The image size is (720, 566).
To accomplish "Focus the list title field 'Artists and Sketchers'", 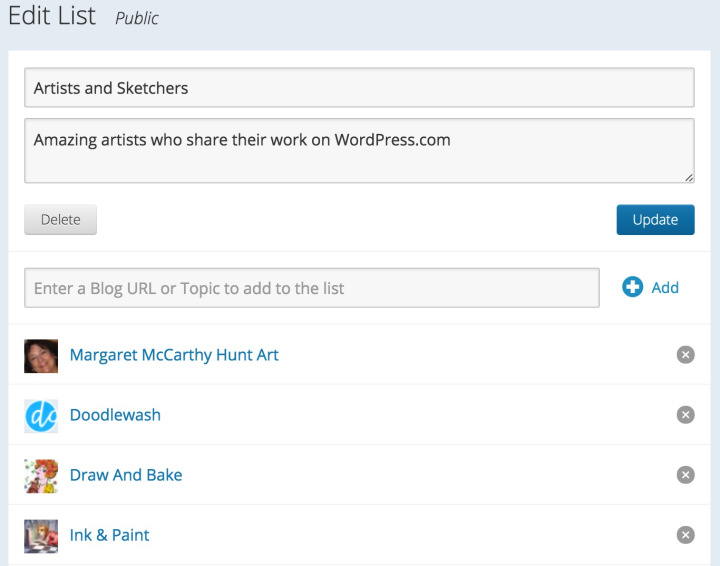I will click(359, 88).
